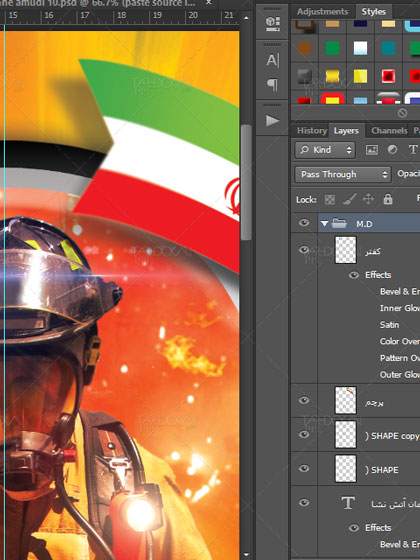Filter layers by adjustment circle icon
The height and width of the screenshot is (560, 420).
tap(392, 150)
